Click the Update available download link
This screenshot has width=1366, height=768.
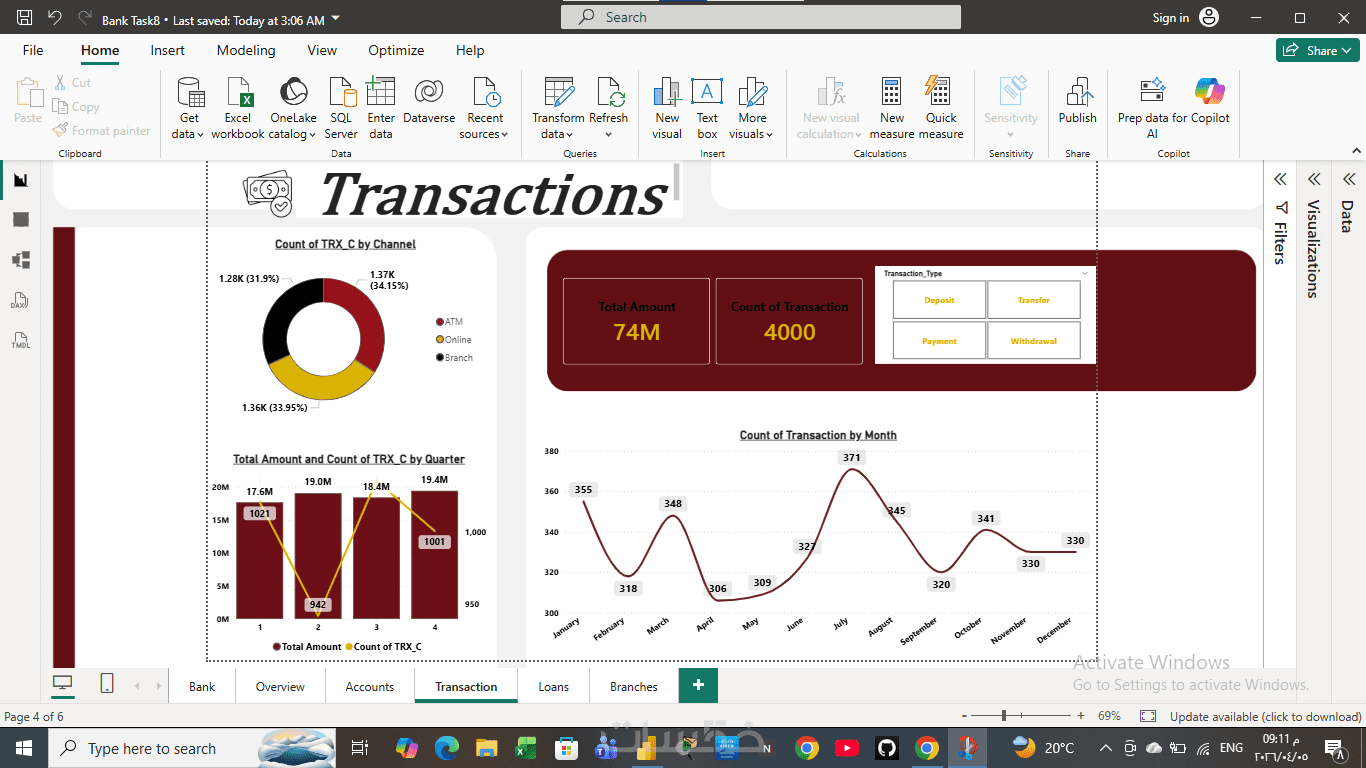pyautogui.click(x=1265, y=716)
